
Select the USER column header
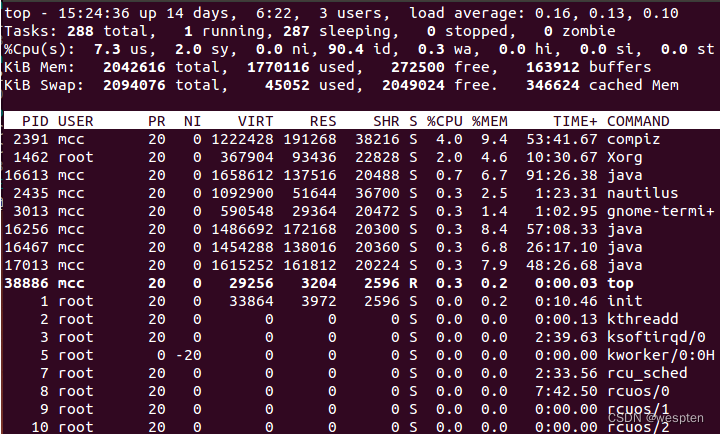pos(76,121)
